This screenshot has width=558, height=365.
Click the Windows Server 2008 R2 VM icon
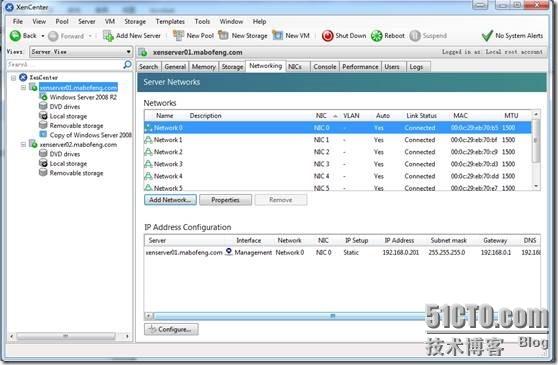click(x=43, y=97)
